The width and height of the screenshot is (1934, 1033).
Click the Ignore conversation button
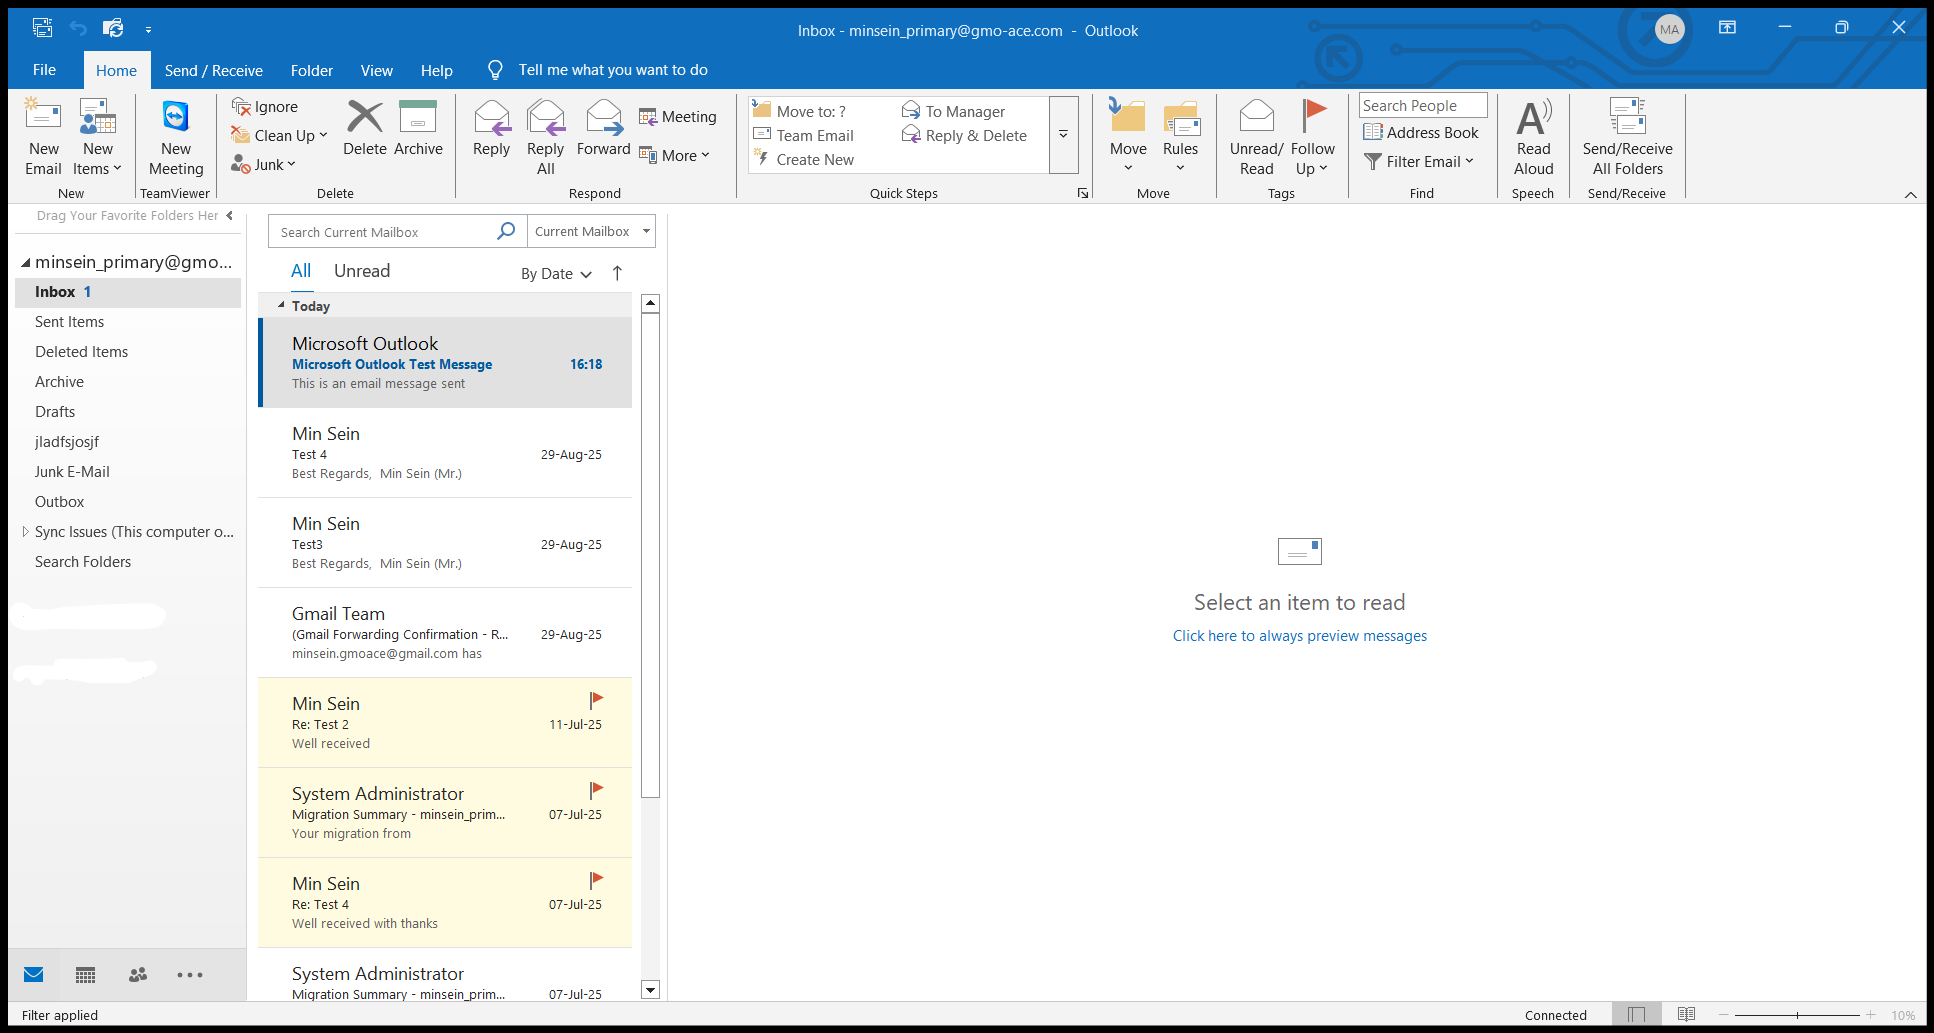pyautogui.click(x=265, y=107)
